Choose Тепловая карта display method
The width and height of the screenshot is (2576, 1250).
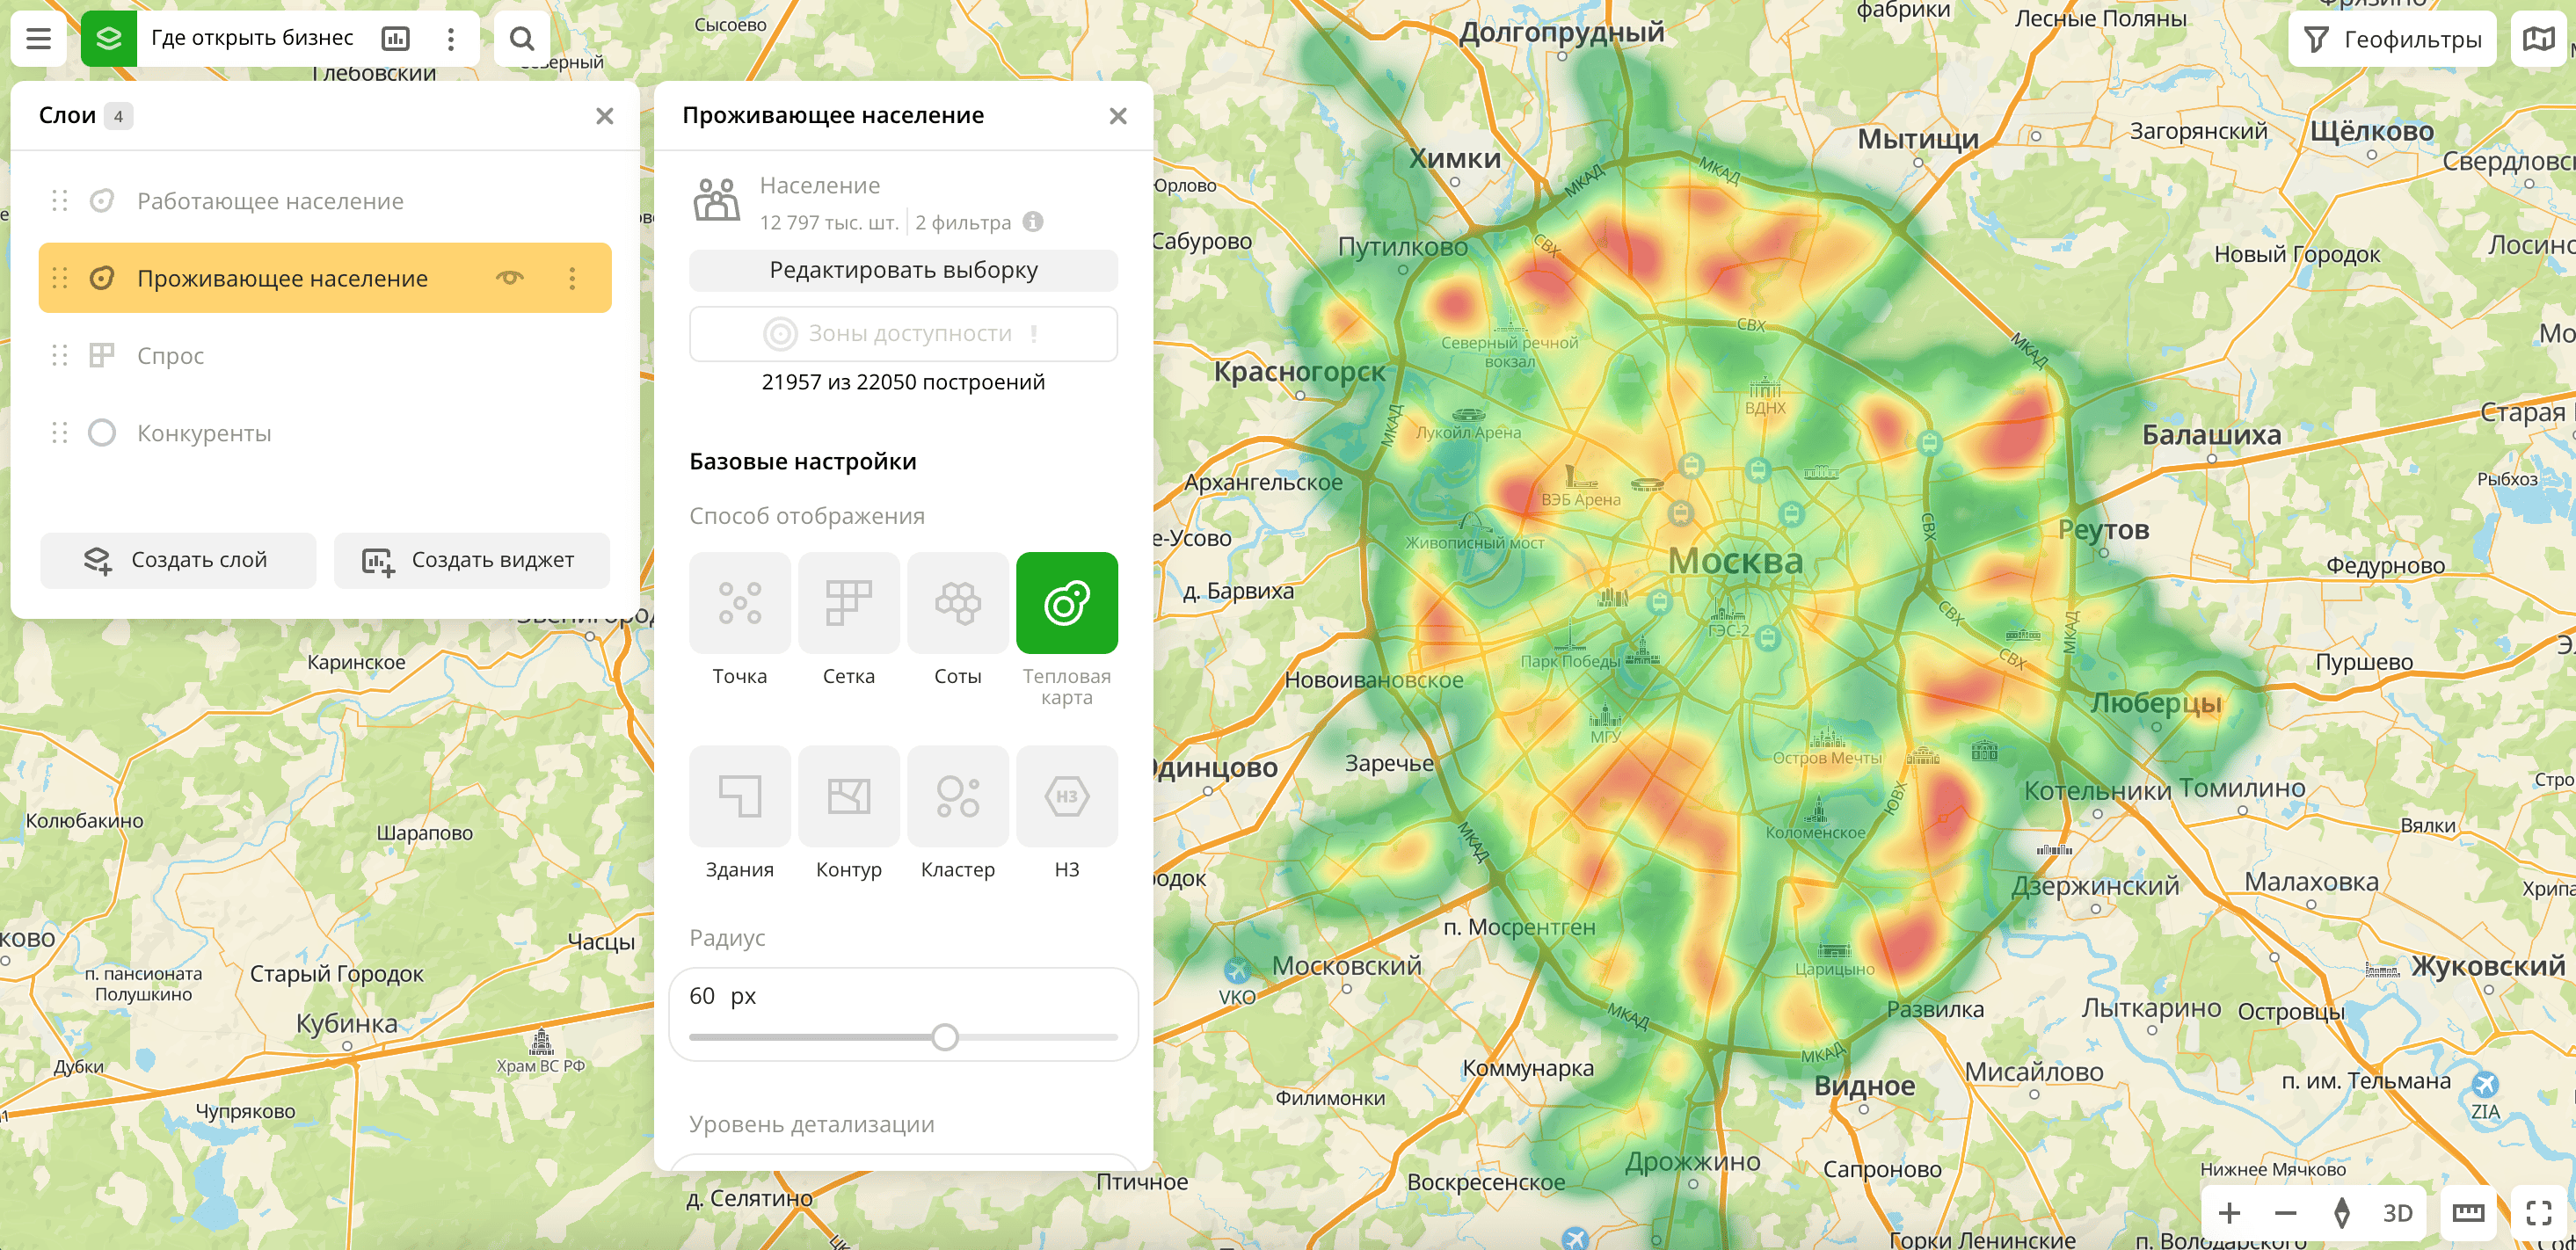[x=1067, y=603]
